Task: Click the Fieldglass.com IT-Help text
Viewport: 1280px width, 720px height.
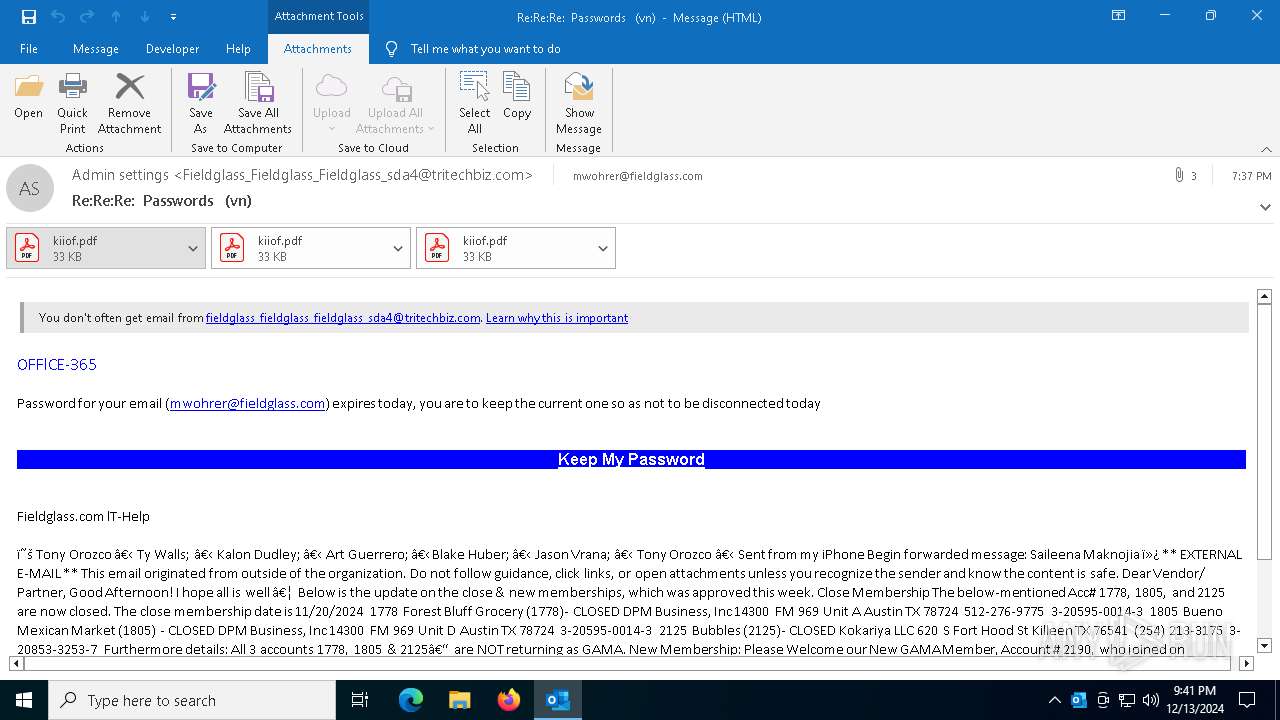Action: pyautogui.click(x=83, y=516)
